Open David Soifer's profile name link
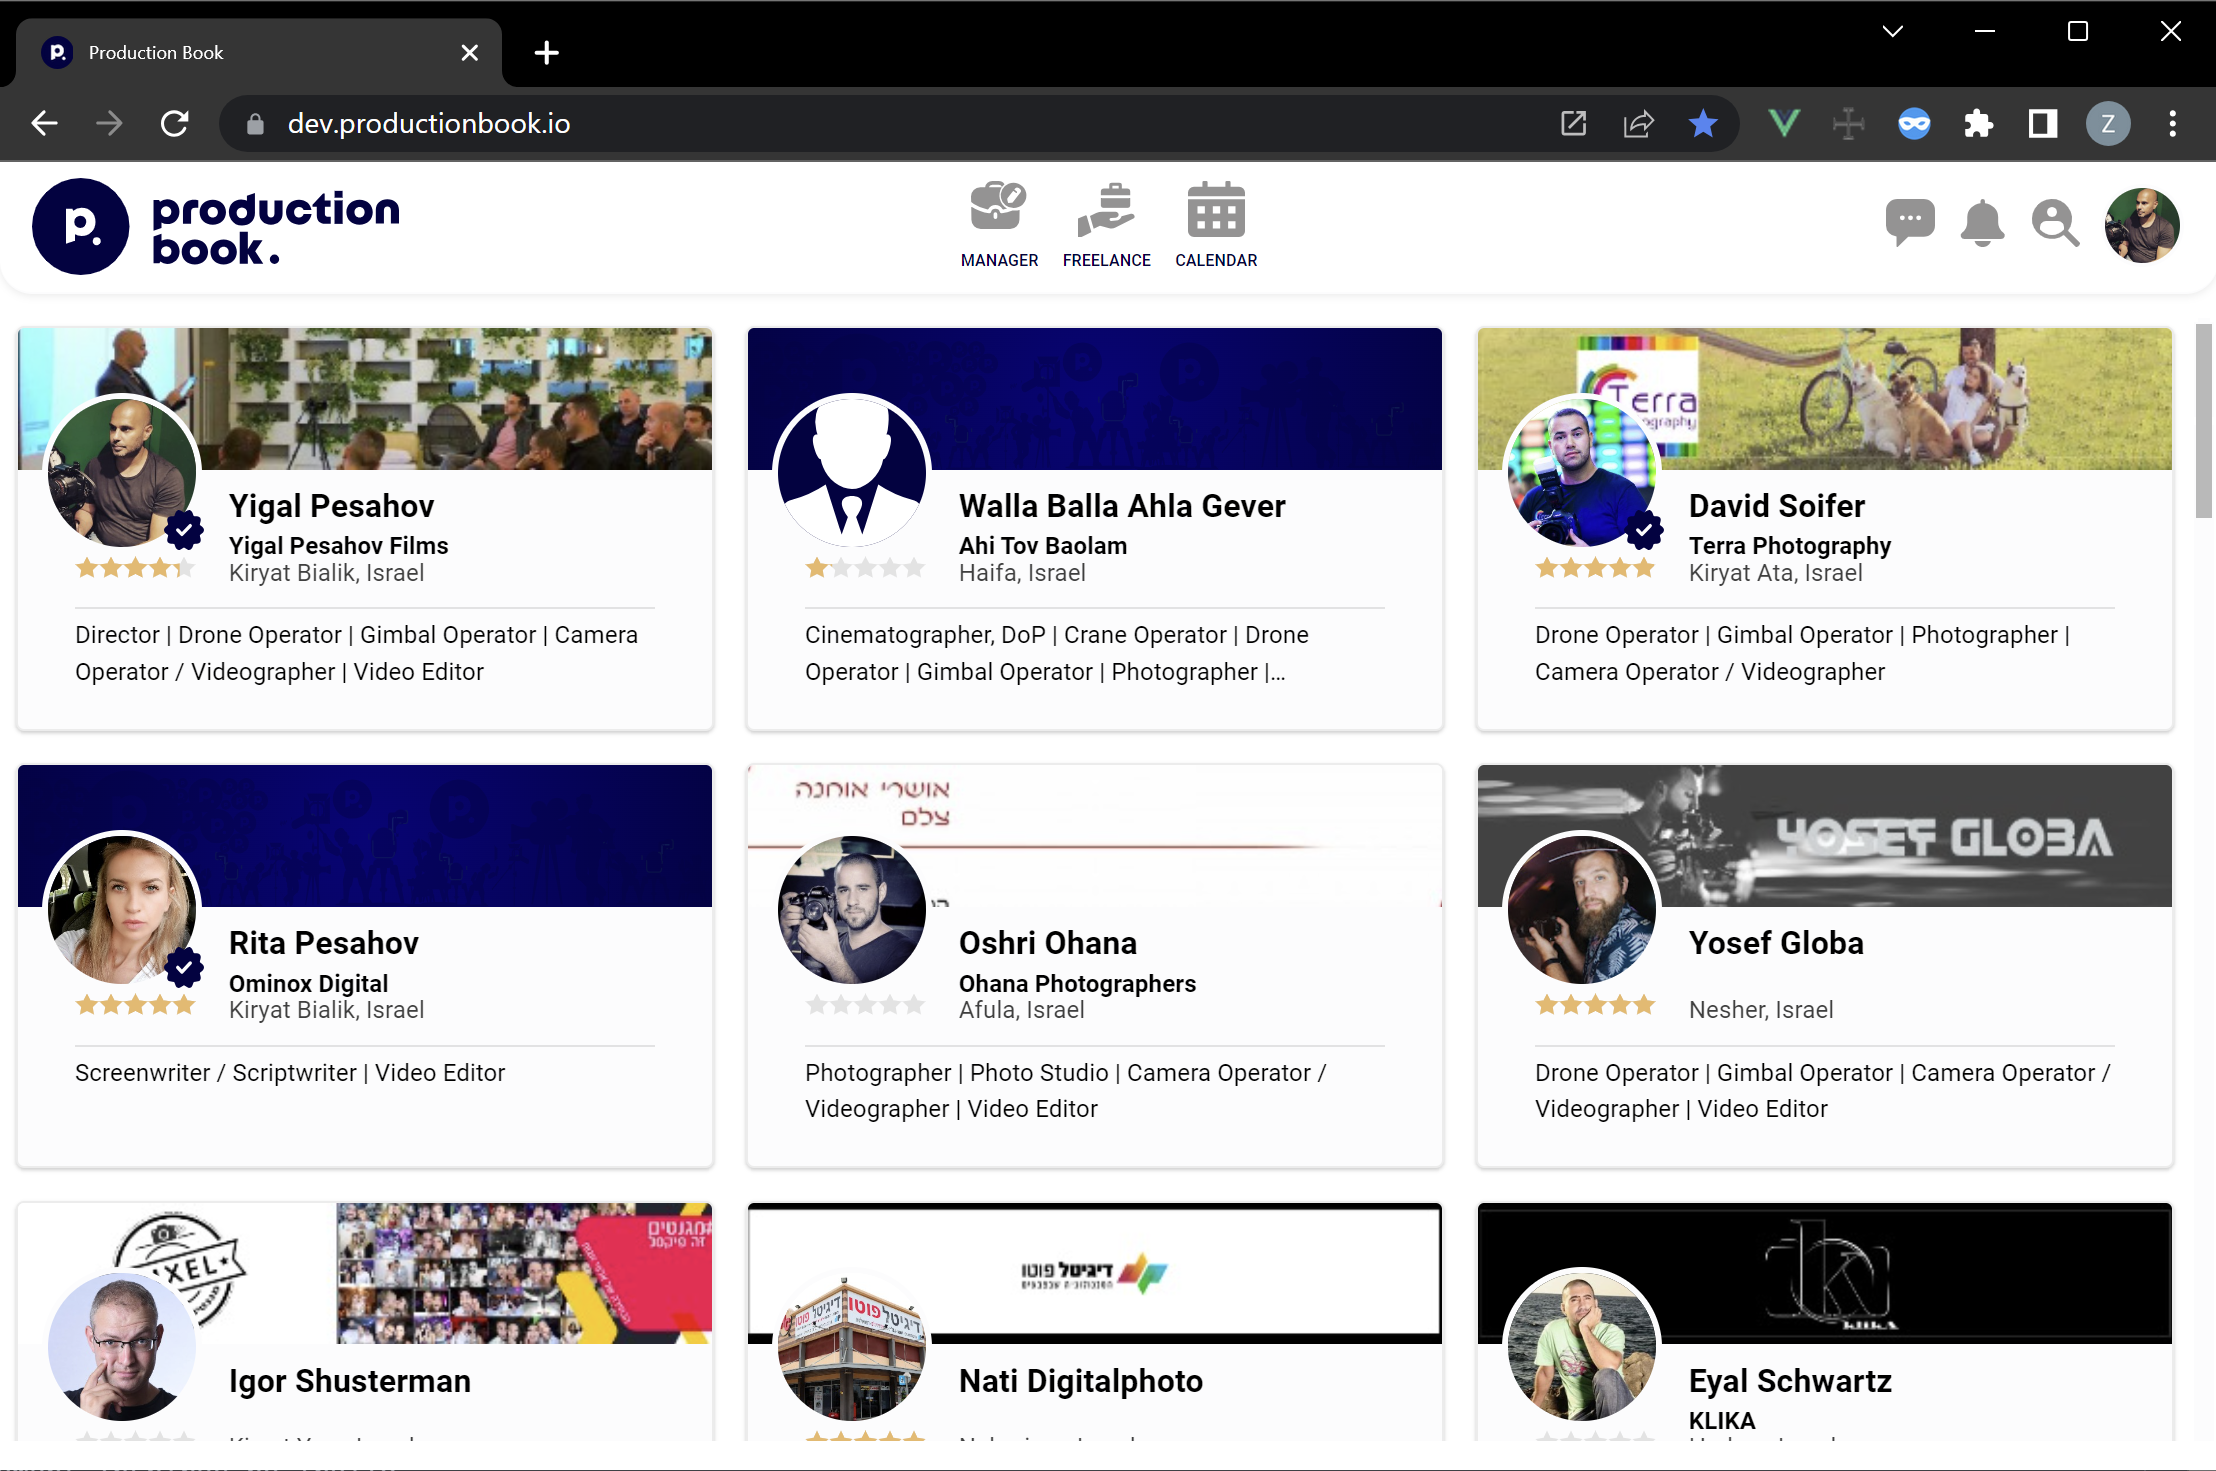The width and height of the screenshot is (2216, 1471). click(1776, 506)
